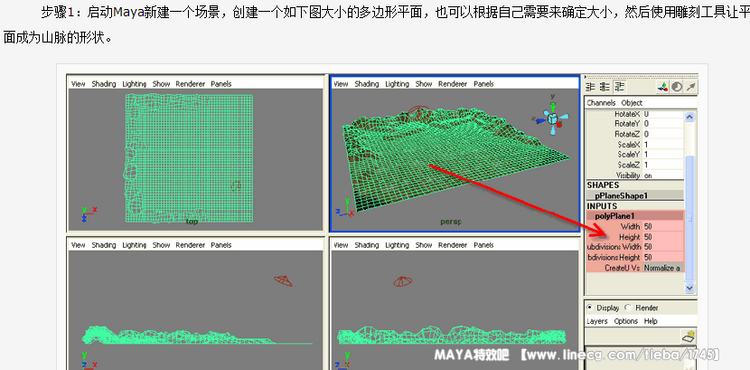Click the RotateY value field
Screen dimensions: 750x370
[663, 123]
